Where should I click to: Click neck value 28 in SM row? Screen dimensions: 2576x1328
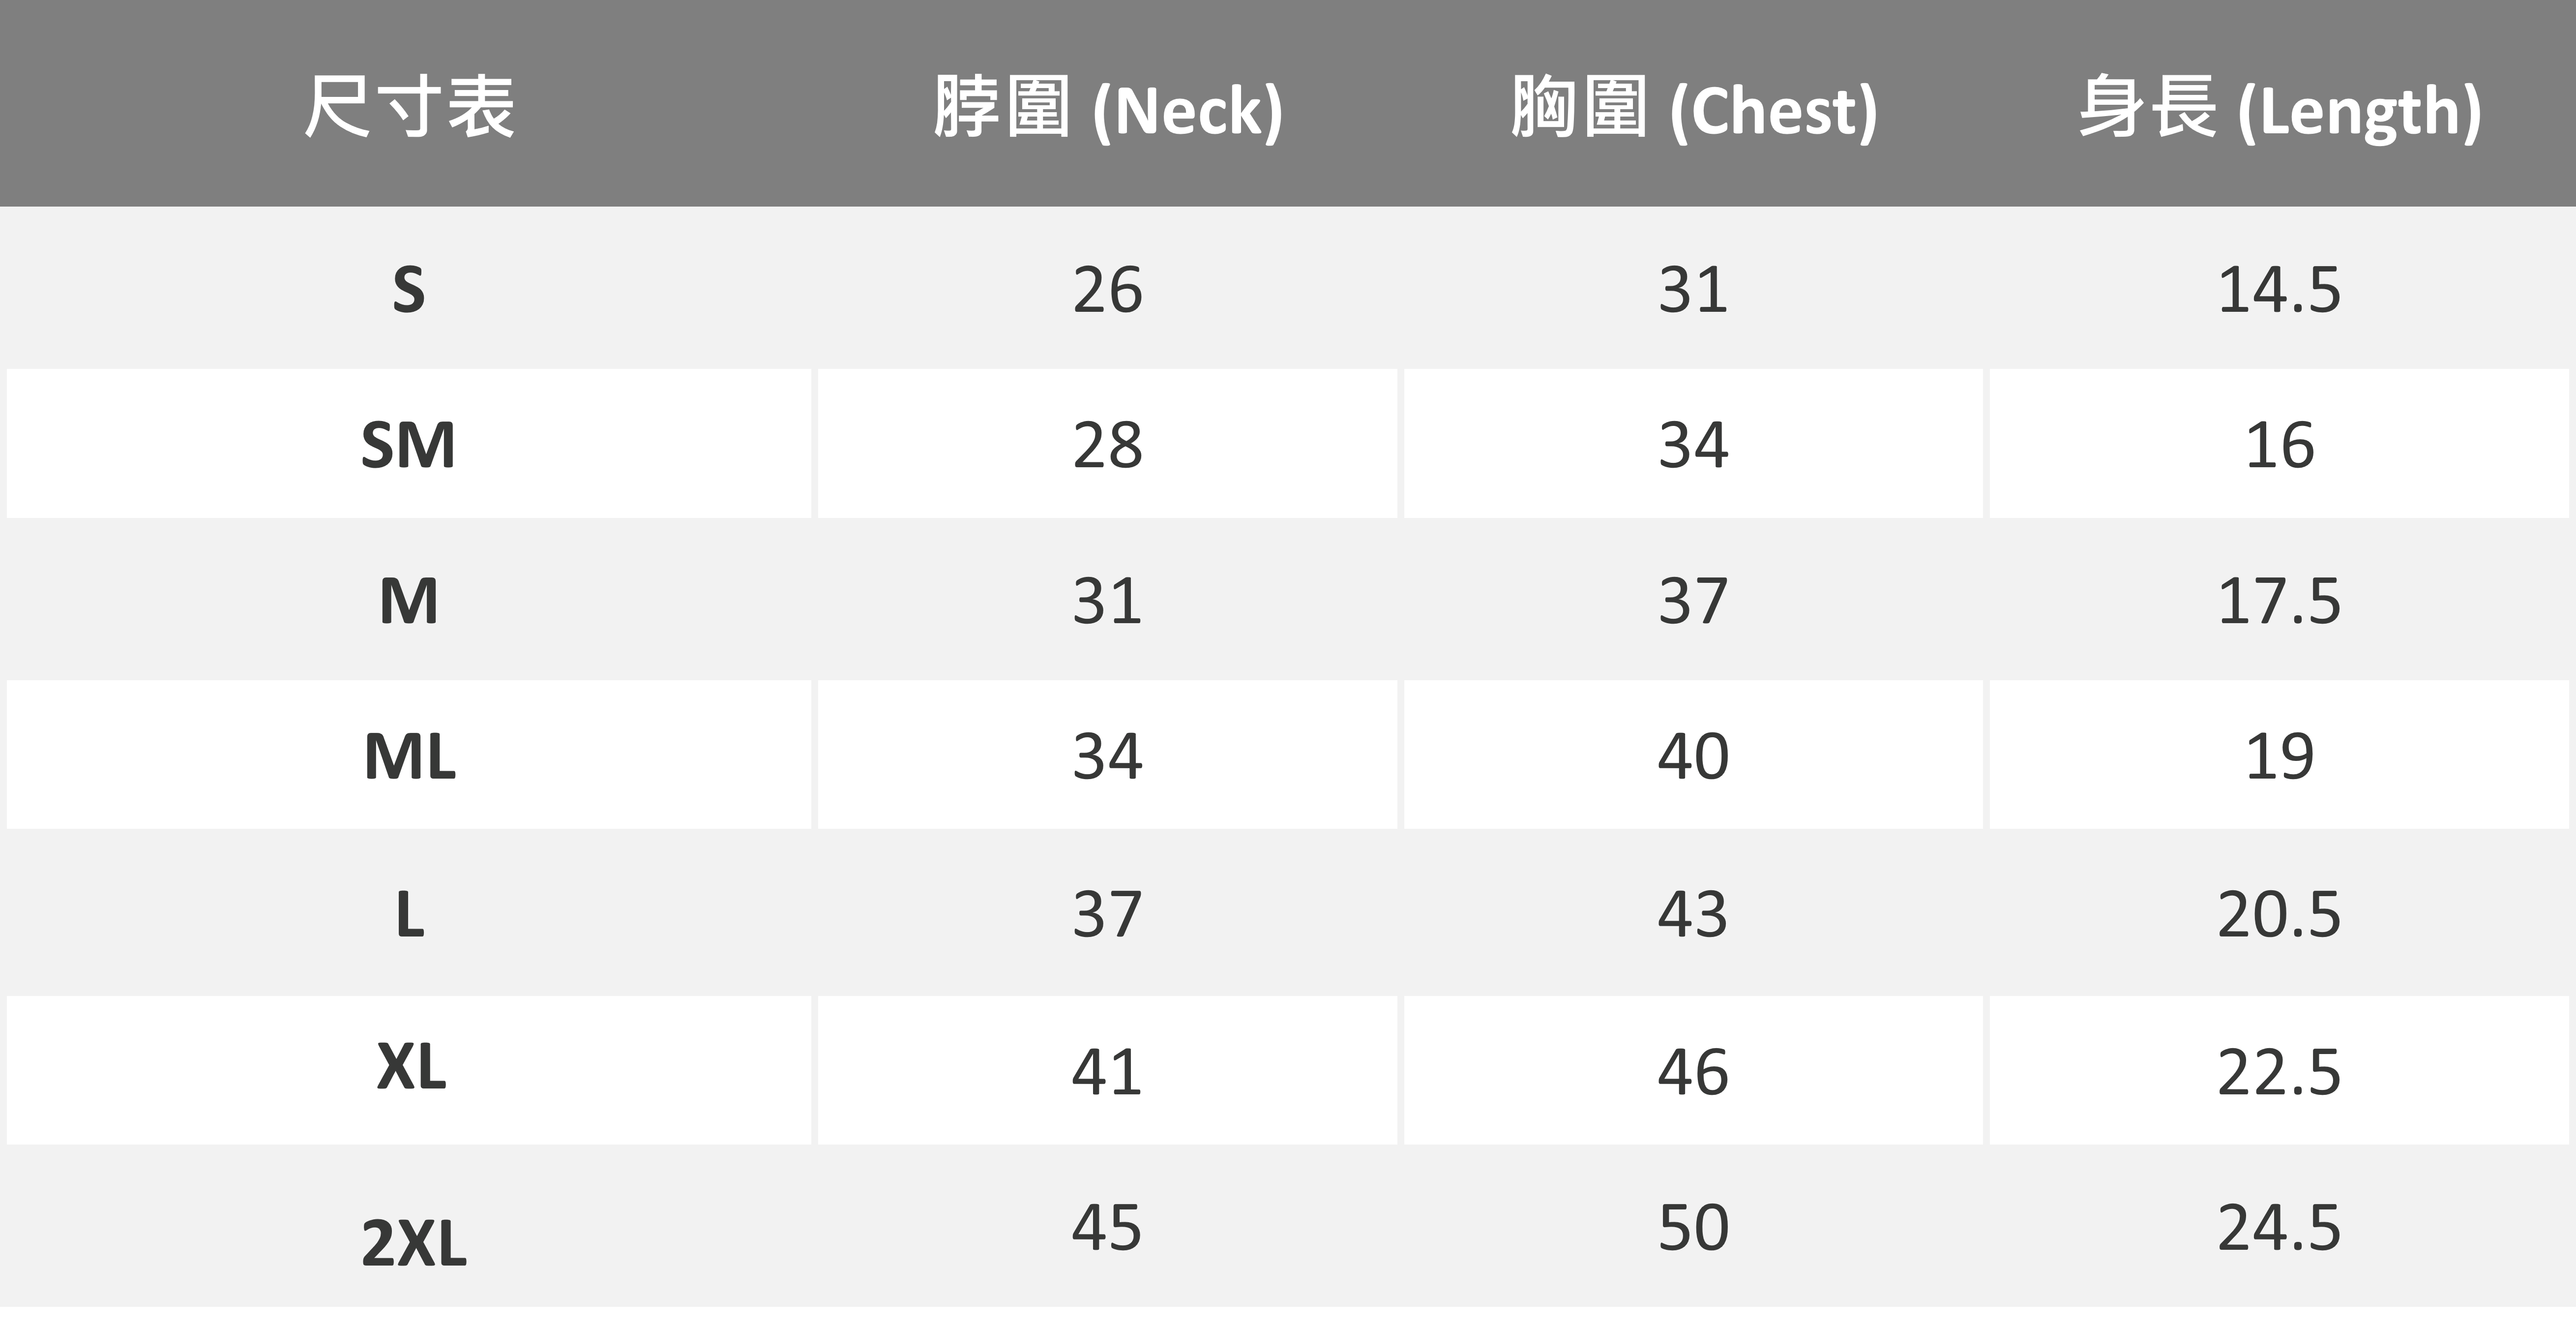tap(1107, 445)
